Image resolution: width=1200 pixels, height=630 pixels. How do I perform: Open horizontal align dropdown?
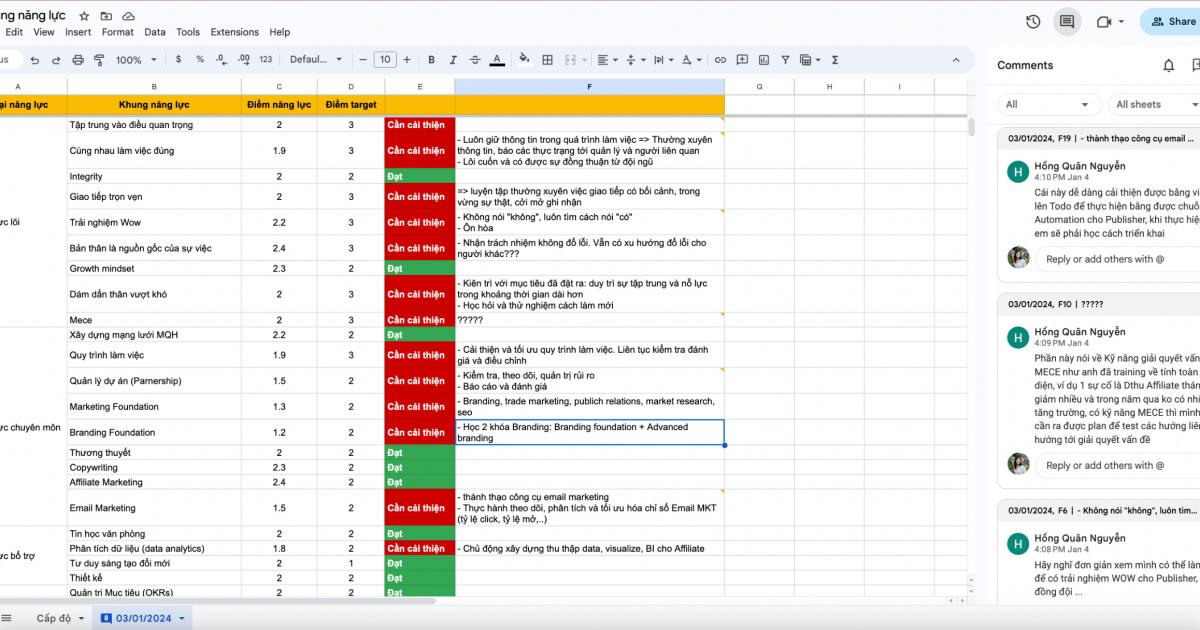pos(605,60)
